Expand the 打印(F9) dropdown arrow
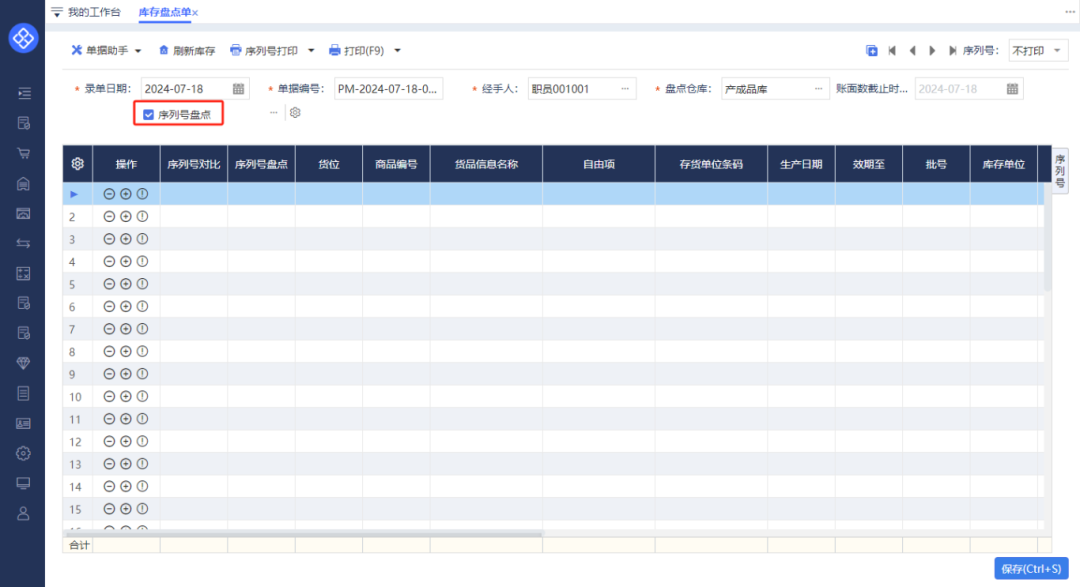Image resolution: width=1080 pixels, height=587 pixels. (x=397, y=50)
